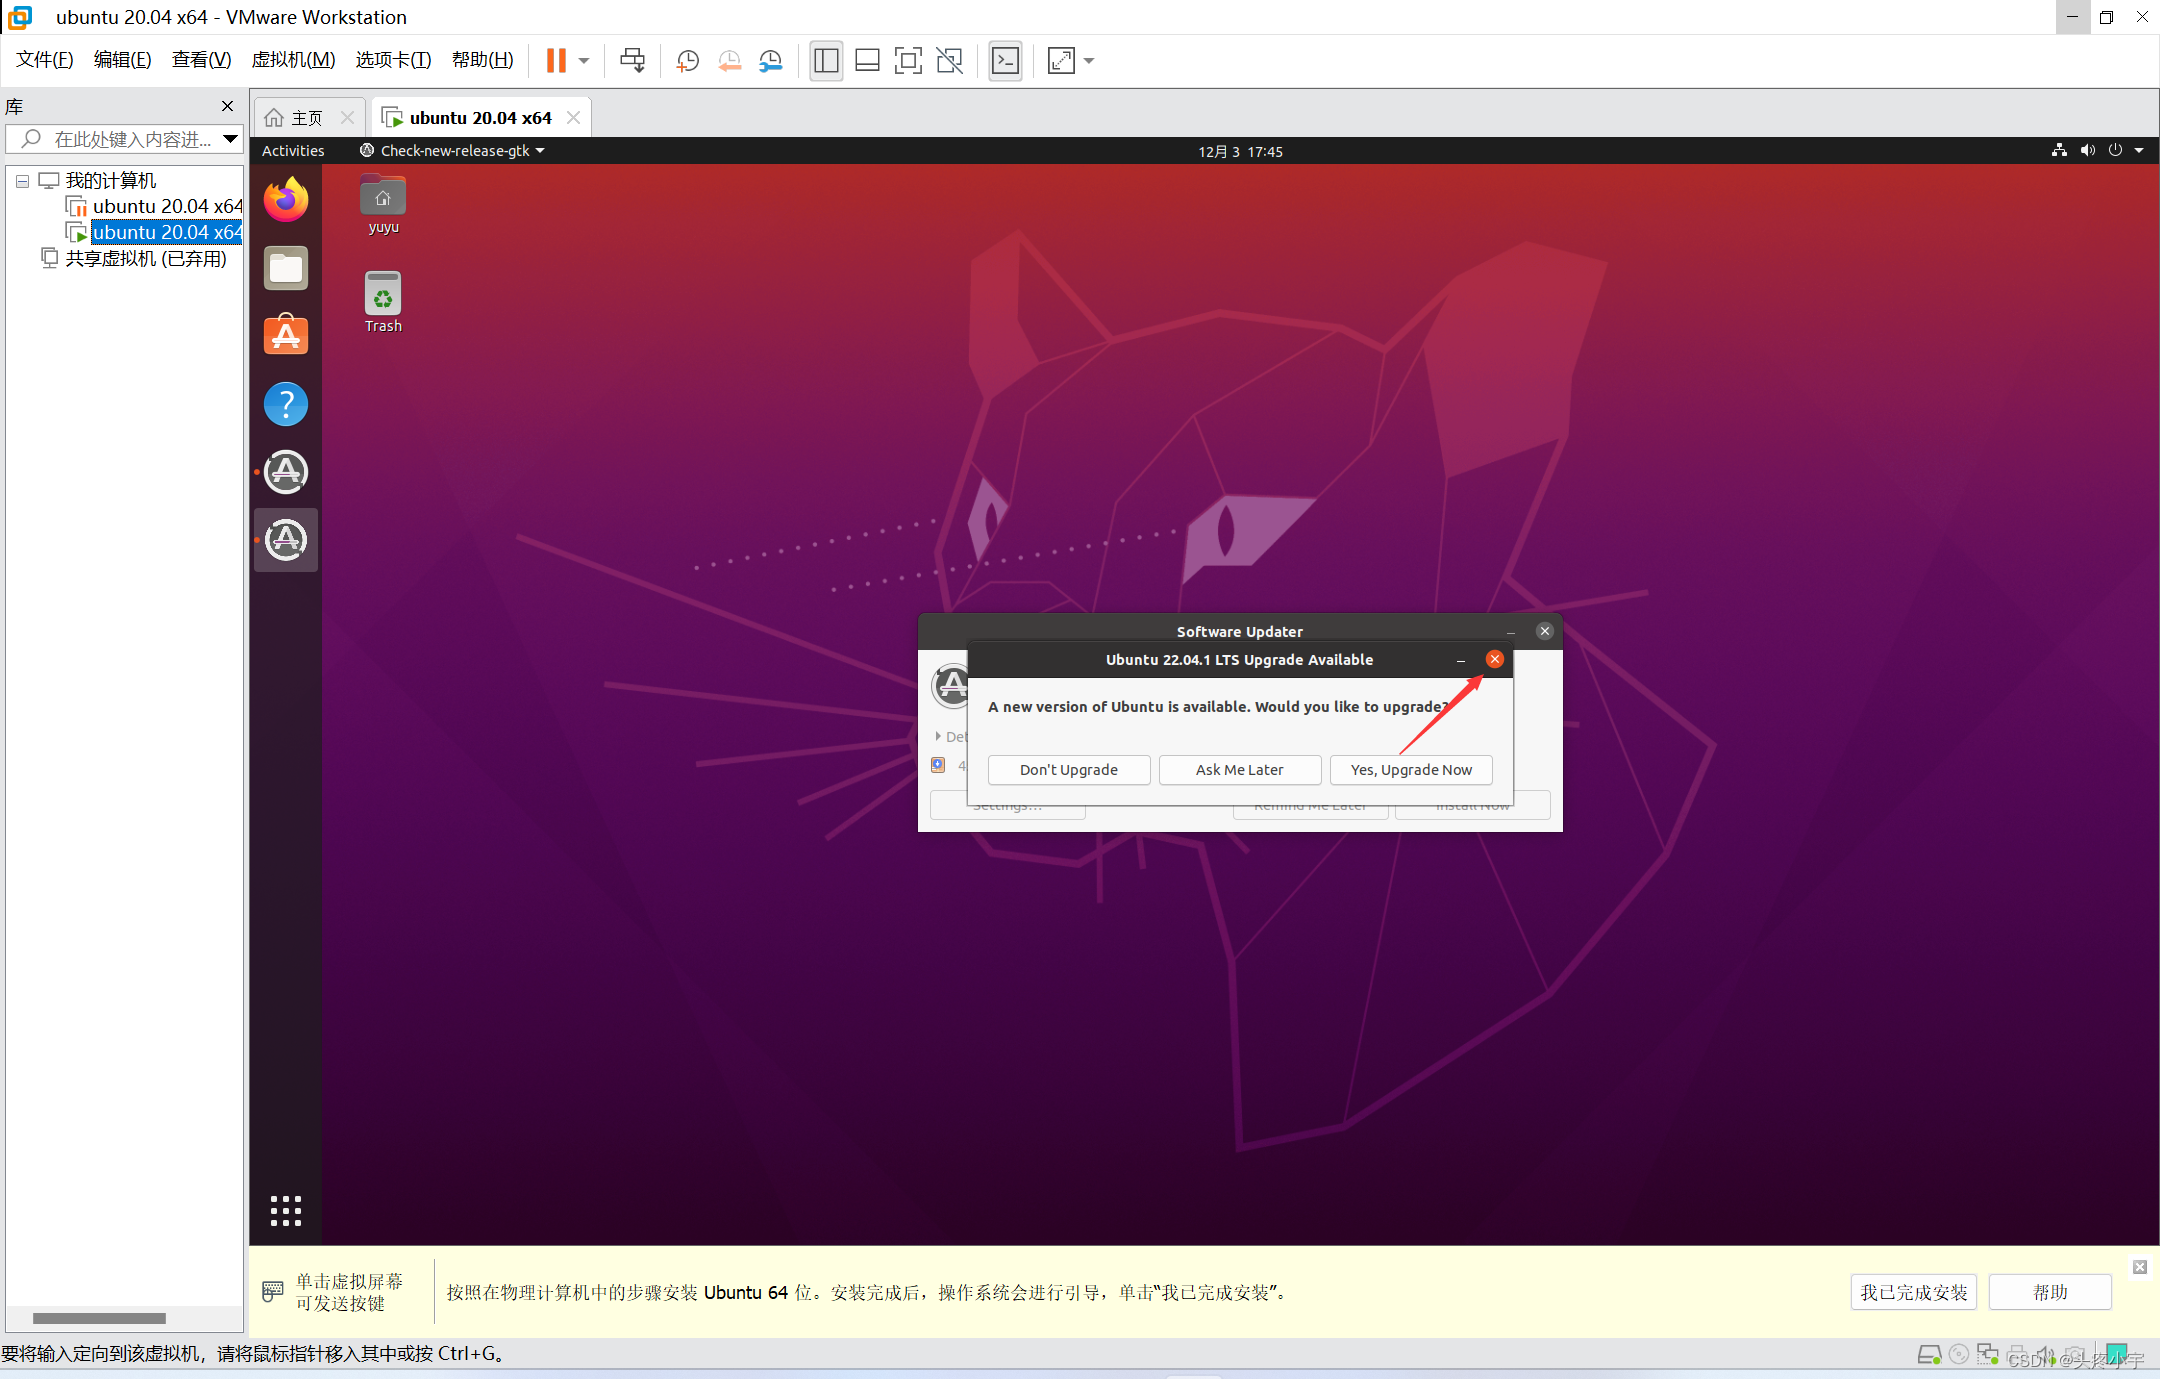The width and height of the screenshot is (2160, 1379).
Task: Click Activities in the Ubuntu top bar
Action: (293, 151)
